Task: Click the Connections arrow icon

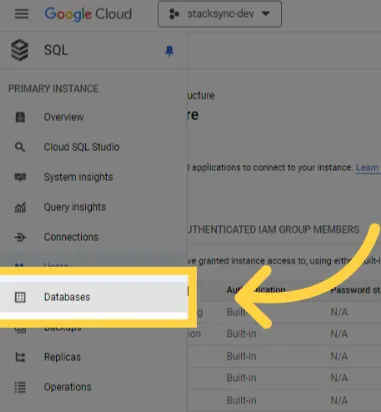Action: click(x=20, y=237)
